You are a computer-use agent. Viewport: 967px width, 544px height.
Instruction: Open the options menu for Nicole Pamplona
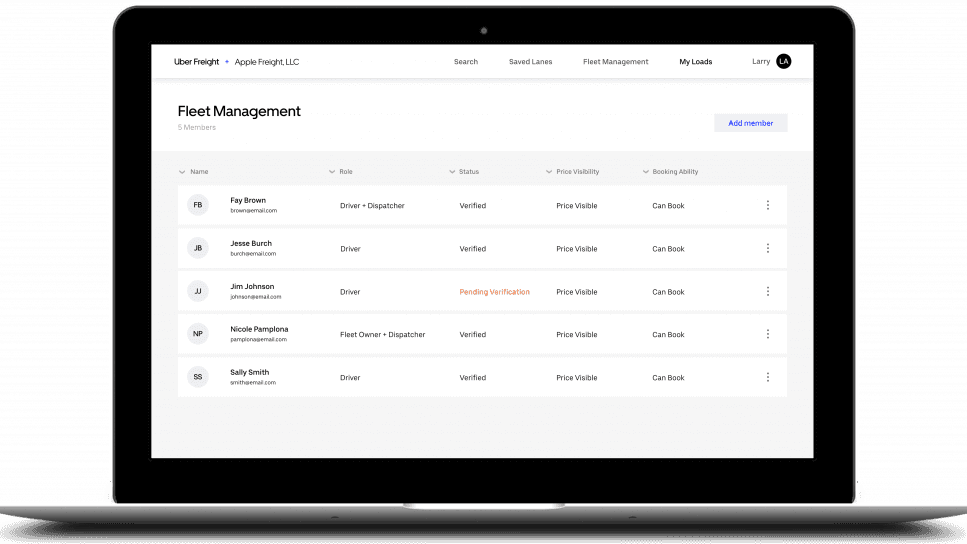coord(768,334)
